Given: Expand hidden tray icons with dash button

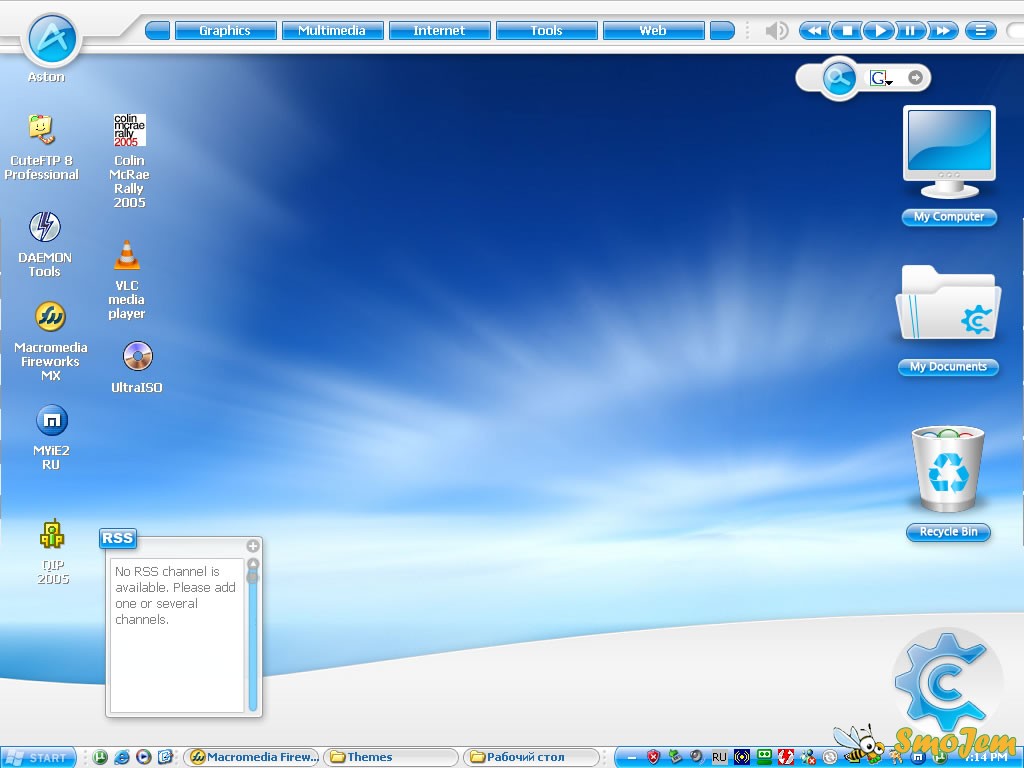Looking at the screenshot, I should coord(631,758).
